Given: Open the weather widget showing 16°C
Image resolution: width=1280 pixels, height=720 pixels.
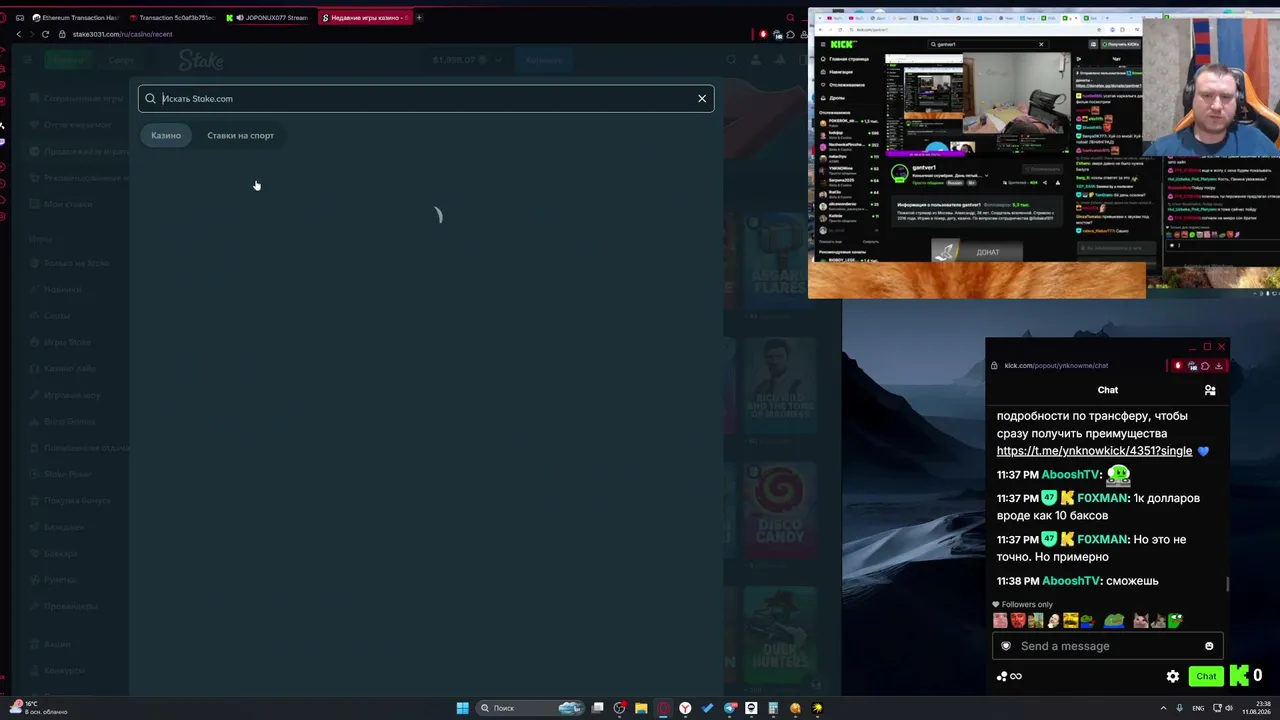Looking at the screenshot, I should click(40, 708).
